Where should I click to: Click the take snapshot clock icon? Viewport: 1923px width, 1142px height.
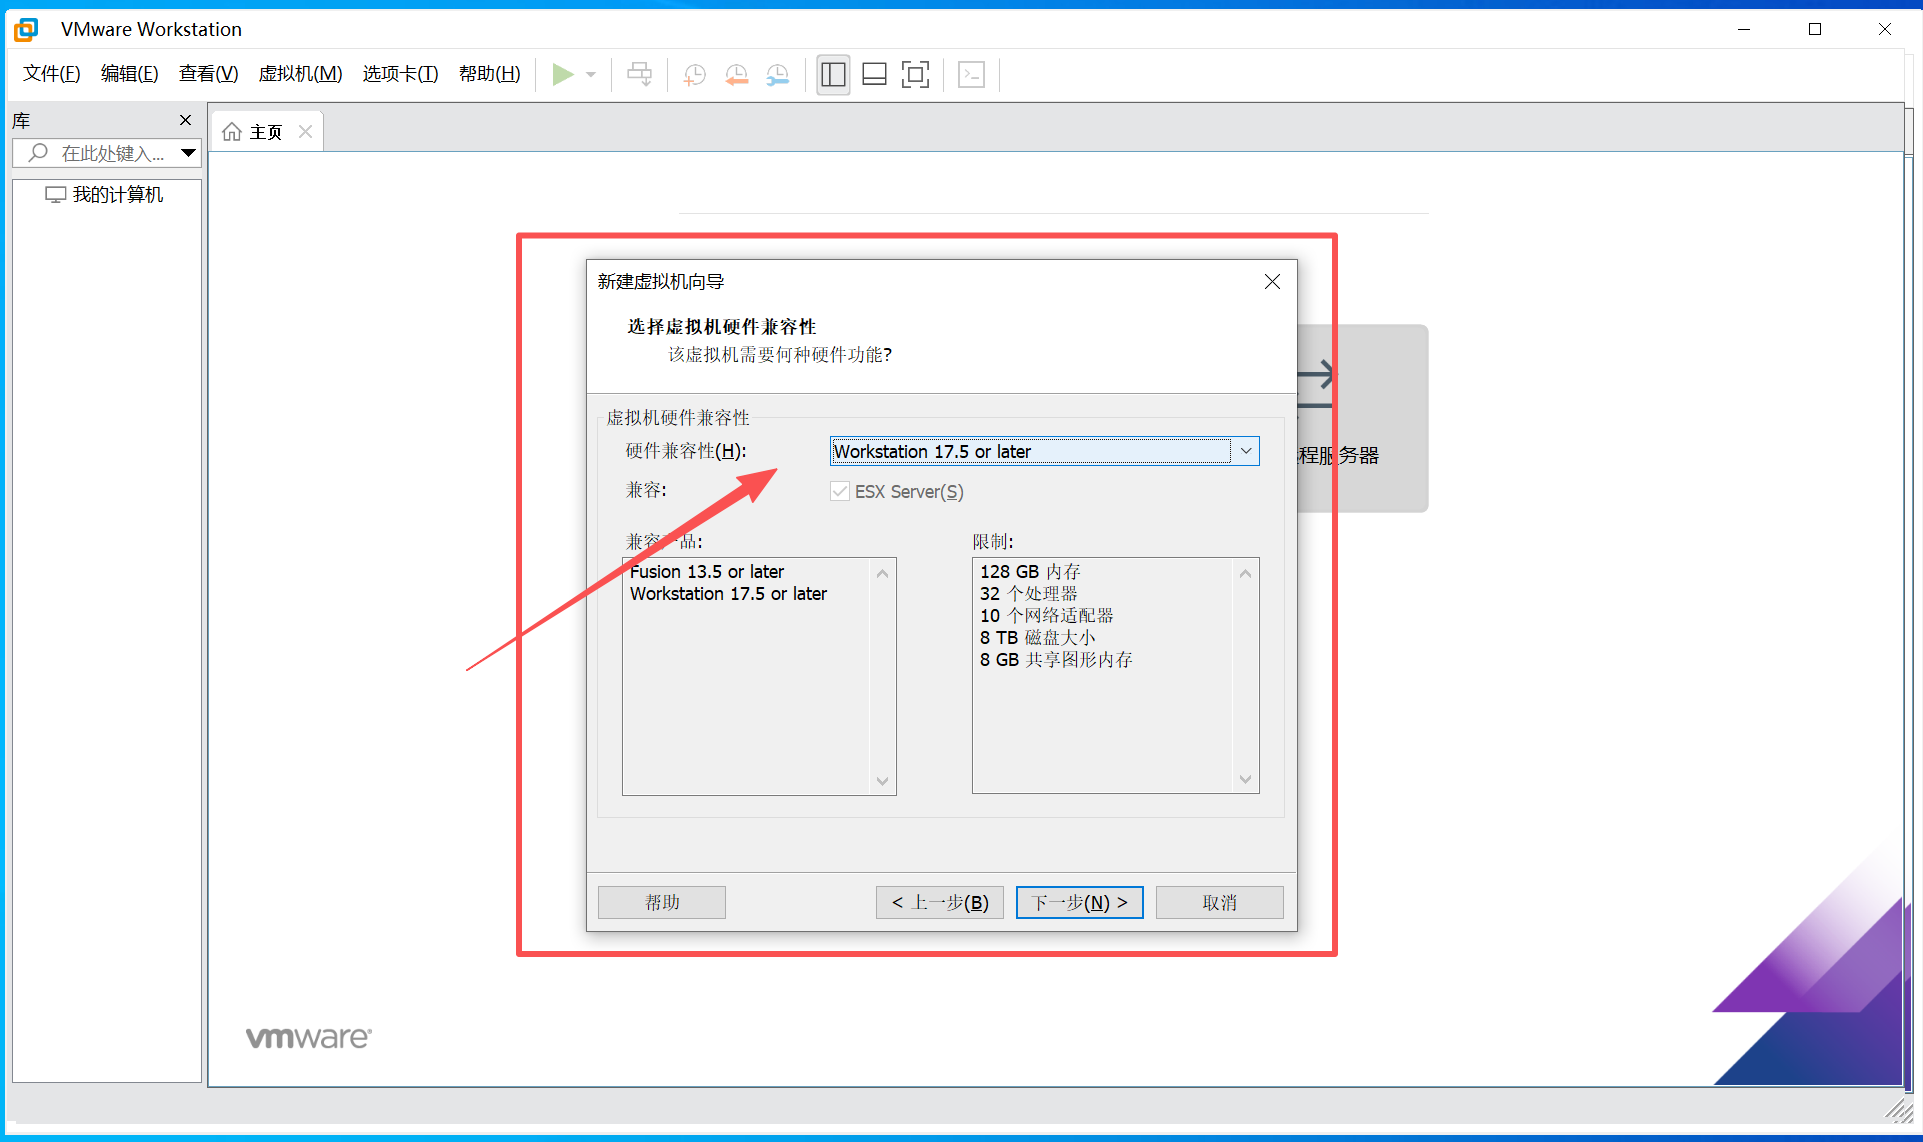coord(694,74)
